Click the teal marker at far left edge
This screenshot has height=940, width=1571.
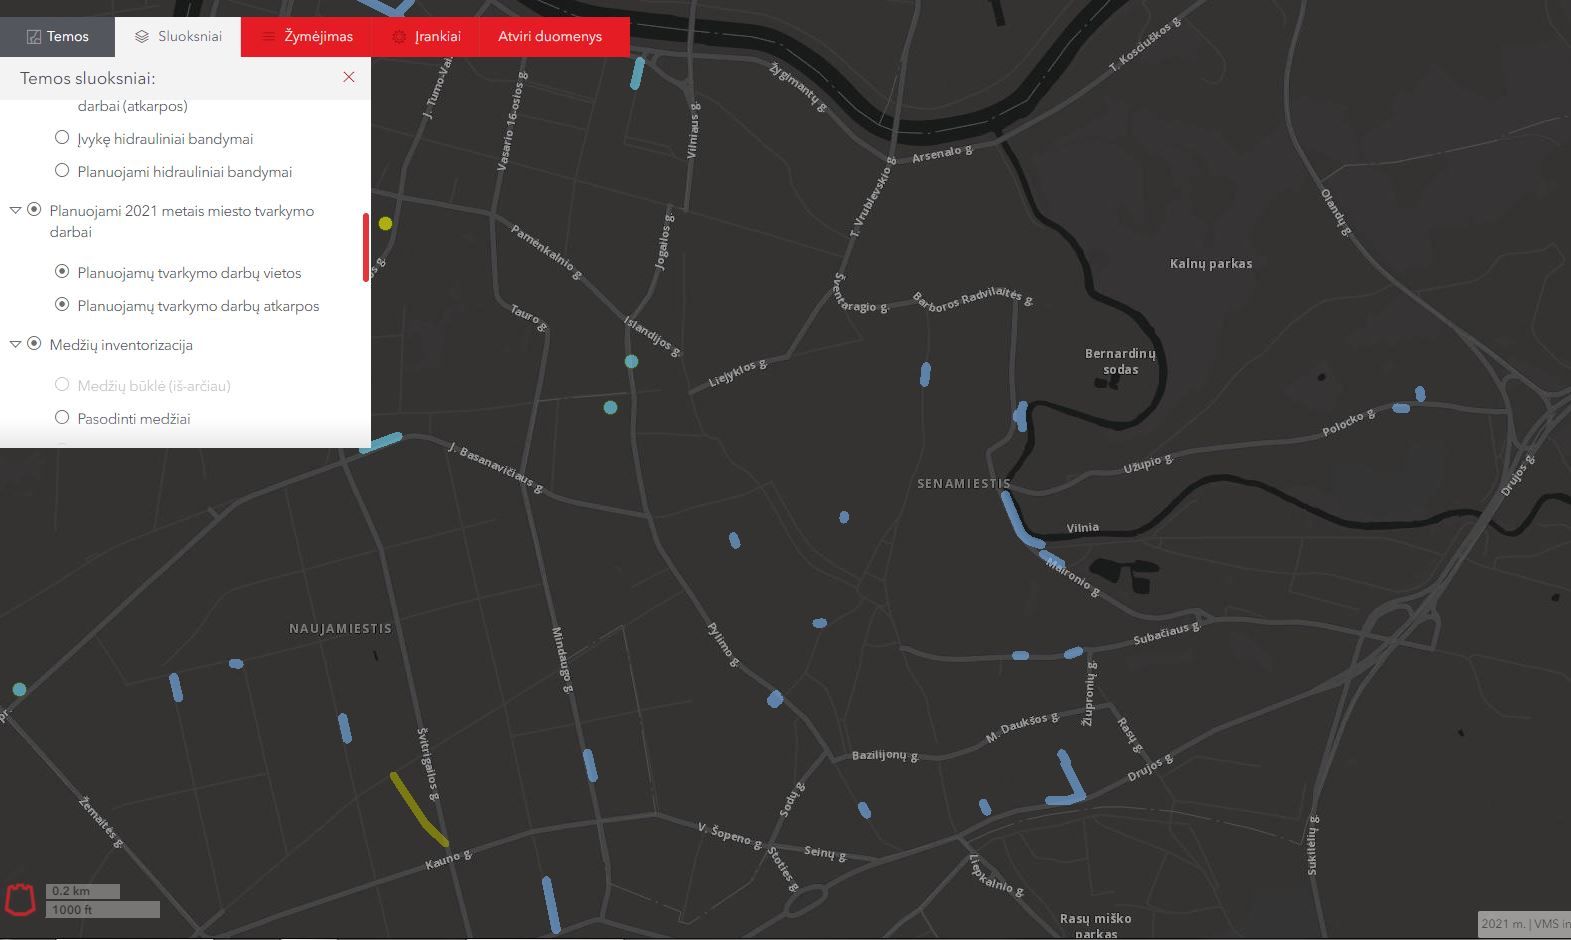pyautogui.click(x=19, y=689)
